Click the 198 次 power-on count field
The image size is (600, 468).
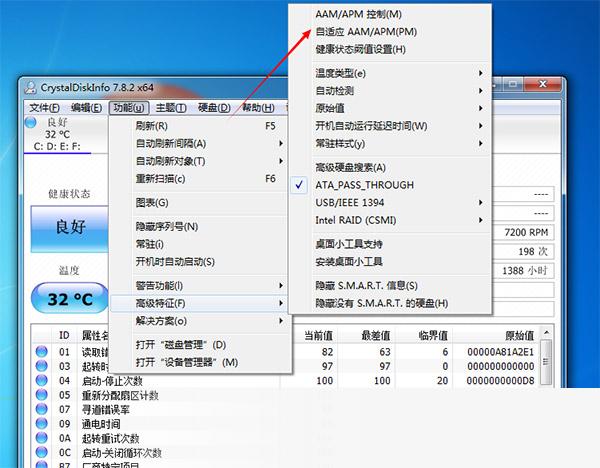pos(523,251)
